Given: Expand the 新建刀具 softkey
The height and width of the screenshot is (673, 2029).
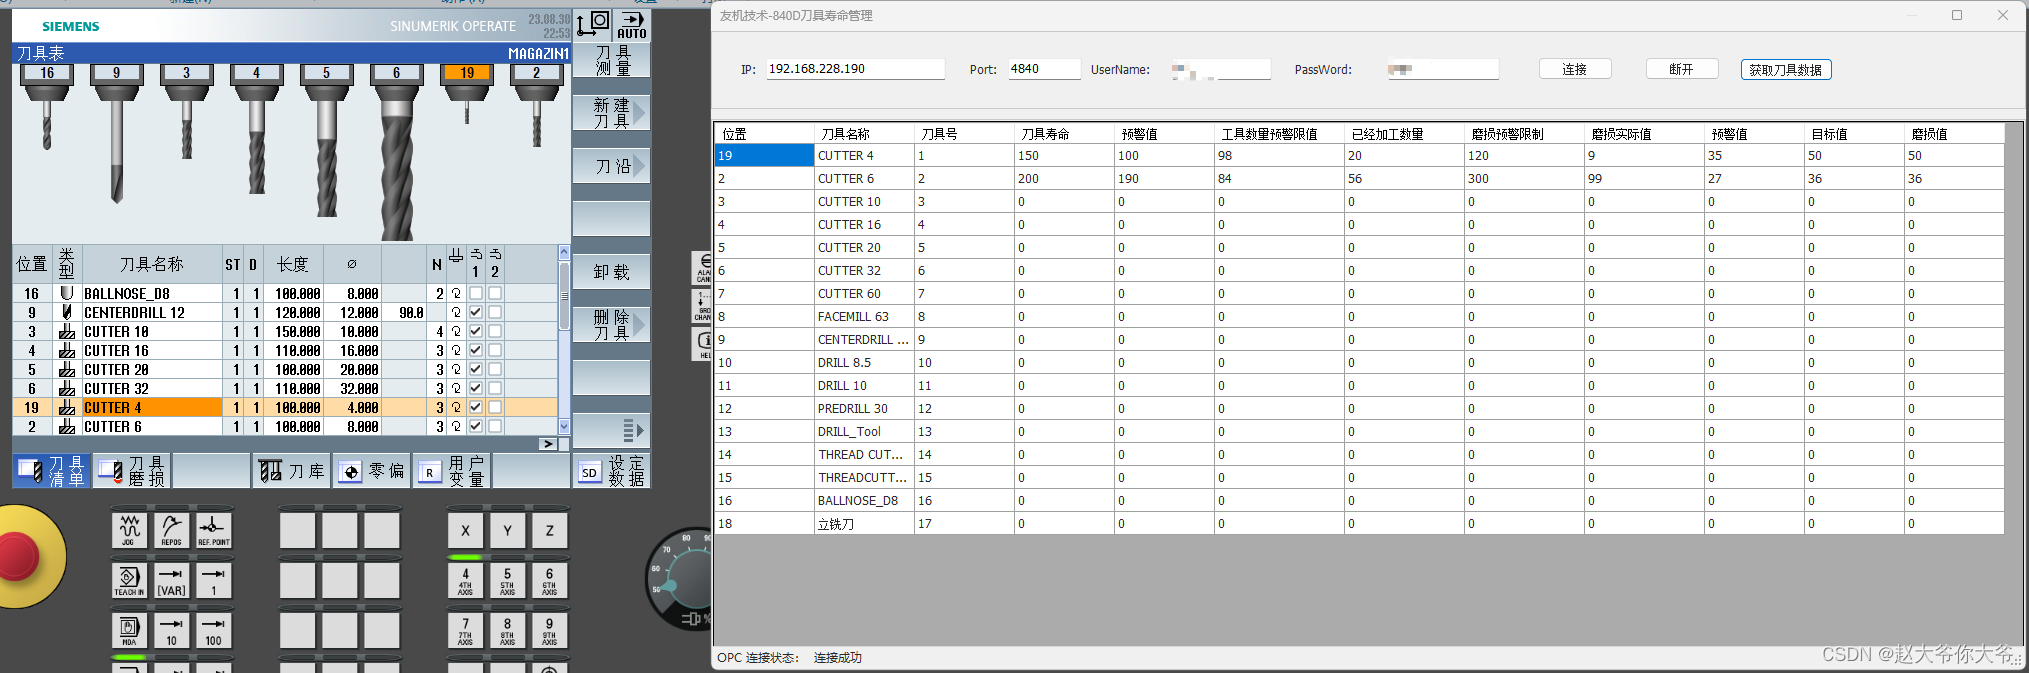Looking at the screenshot, I should coord(611,112).
